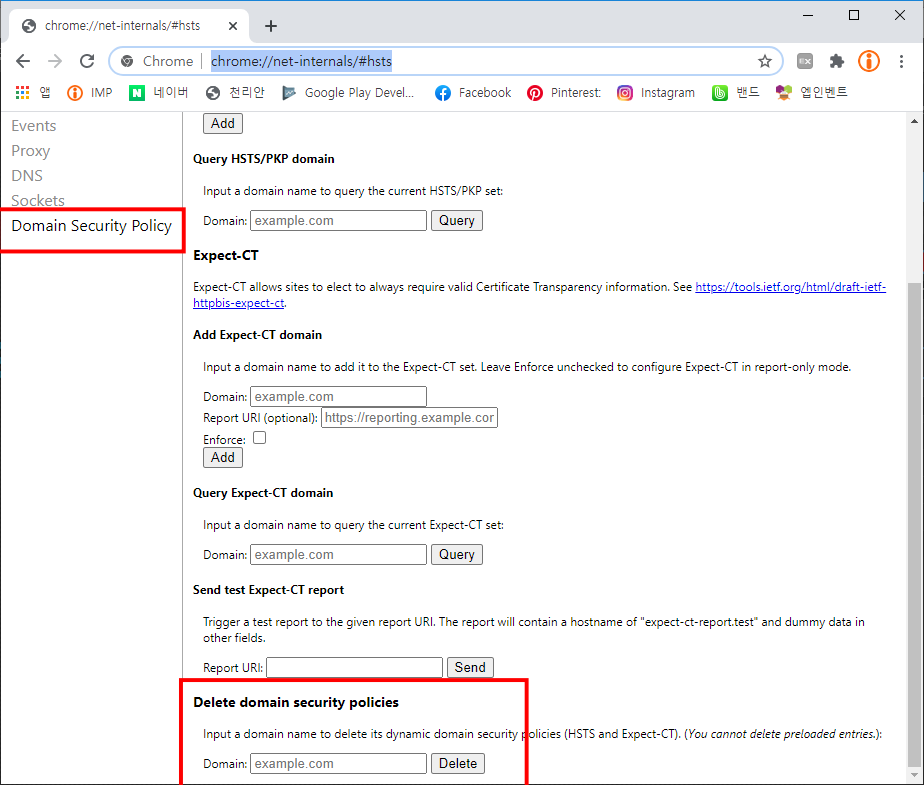Viewport: 924px width, 785px height.
Task: Reload the net-internals page
Action: point(87,61)
